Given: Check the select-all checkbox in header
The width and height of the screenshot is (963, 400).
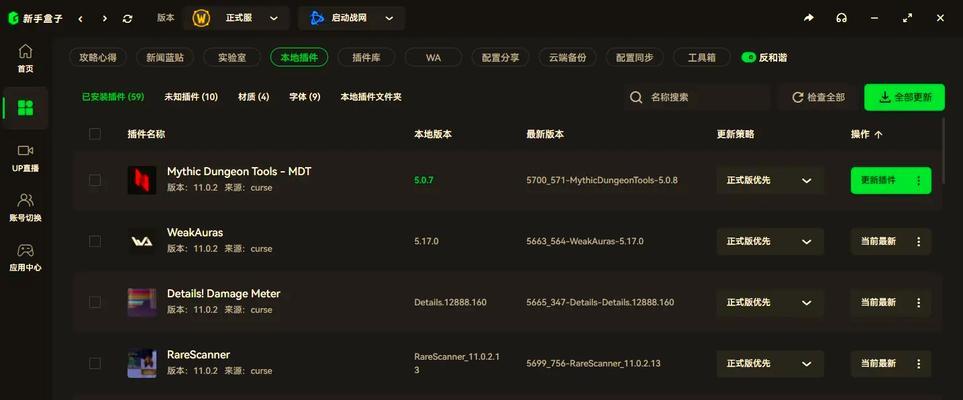Looking at the screenshot, I should [95, 134].
